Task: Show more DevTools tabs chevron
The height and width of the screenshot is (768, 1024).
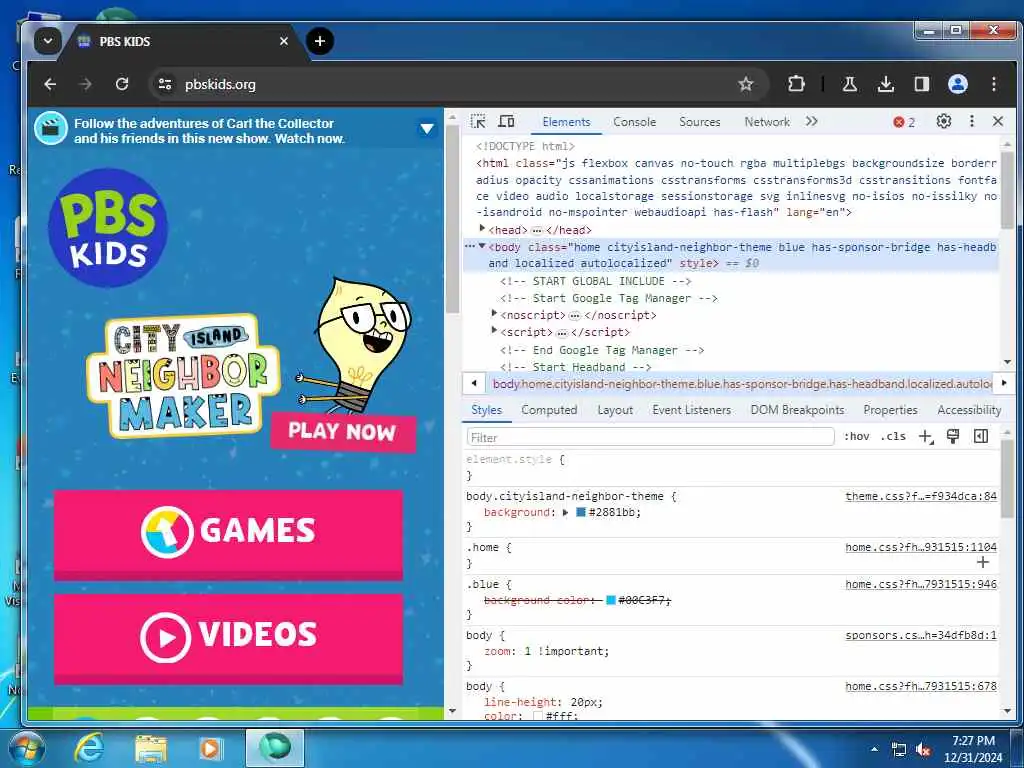Action: (x=811, y=121)
